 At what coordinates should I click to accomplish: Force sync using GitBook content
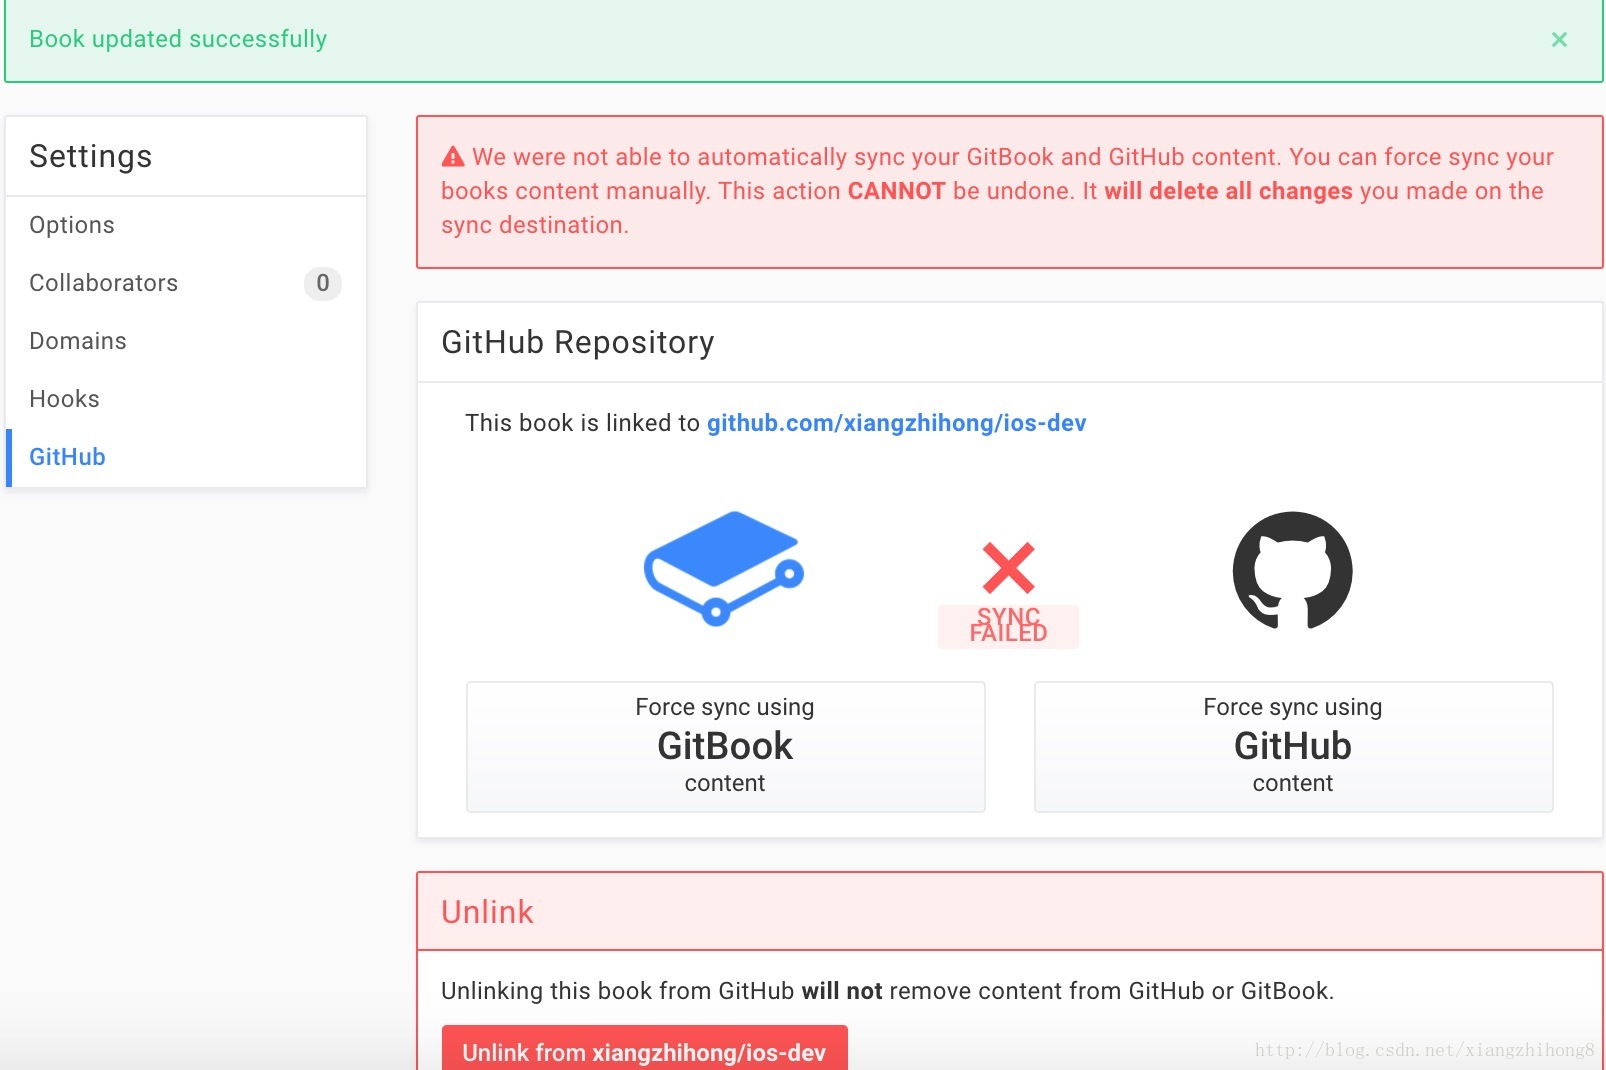pyautogui.click(x=725, y=746)
